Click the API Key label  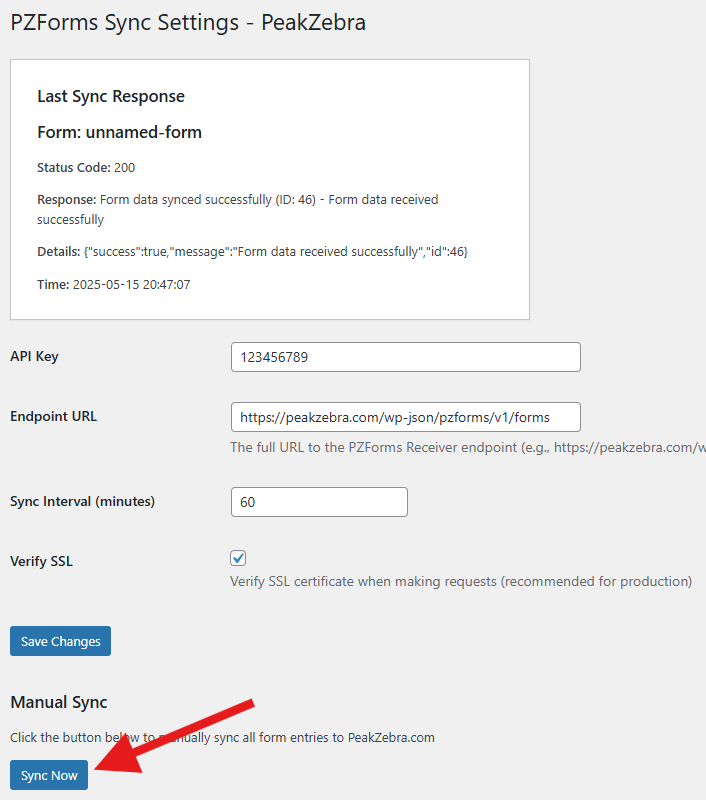click(x=34, y=357)
